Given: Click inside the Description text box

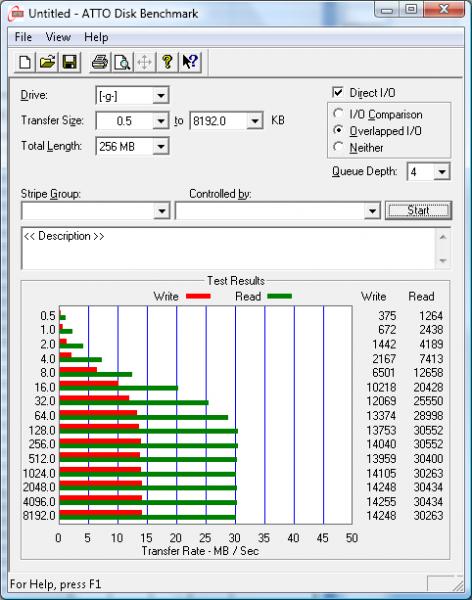Looking at the screenshot, I should [x=229, y=248].
